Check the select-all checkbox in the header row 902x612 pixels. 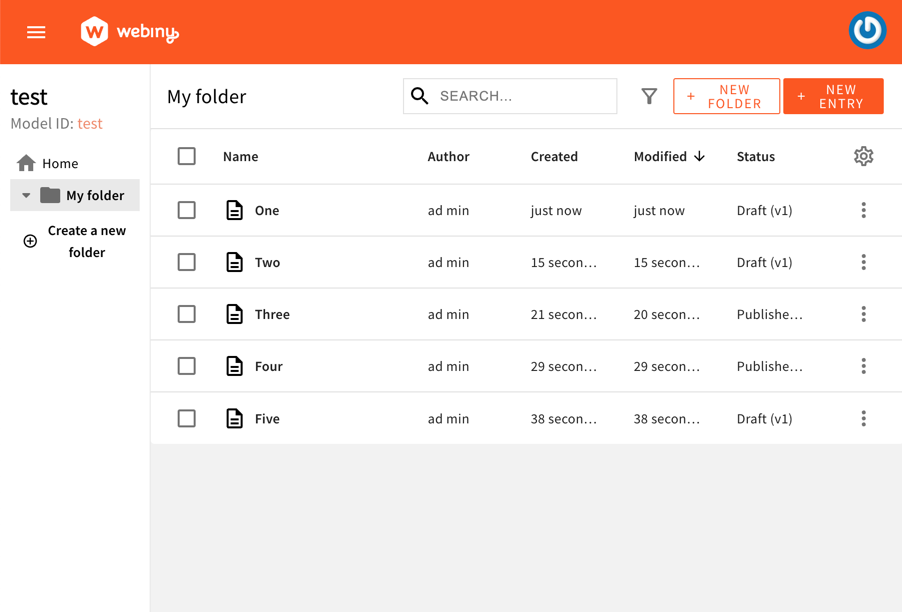[x=186, y=157]
